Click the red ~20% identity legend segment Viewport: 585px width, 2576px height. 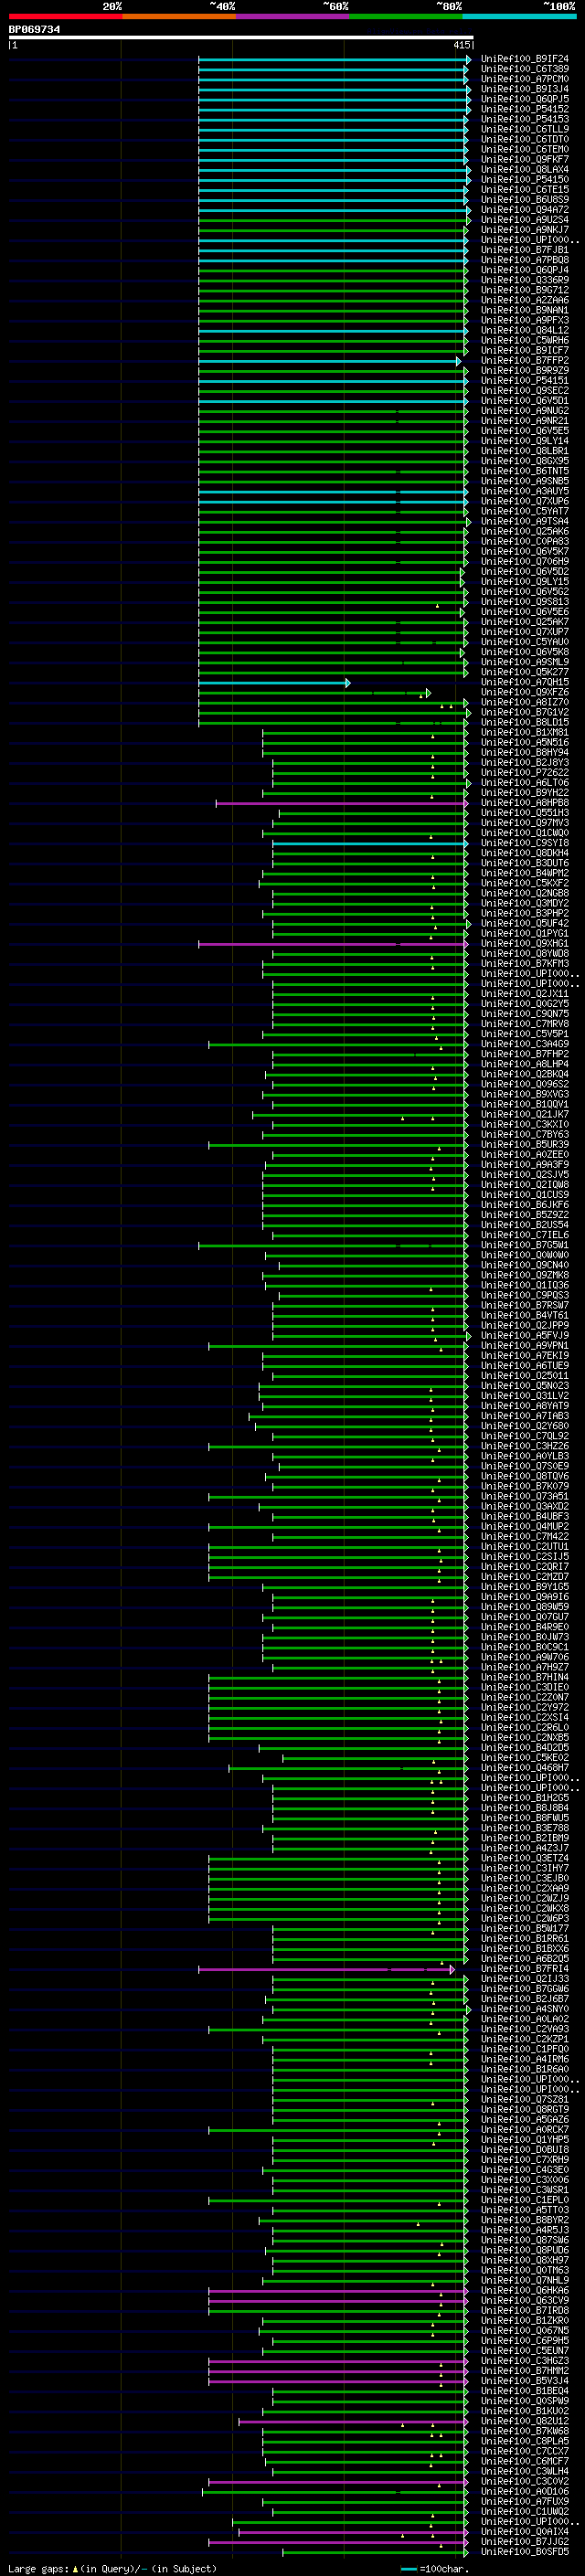(x=65, y=16)
